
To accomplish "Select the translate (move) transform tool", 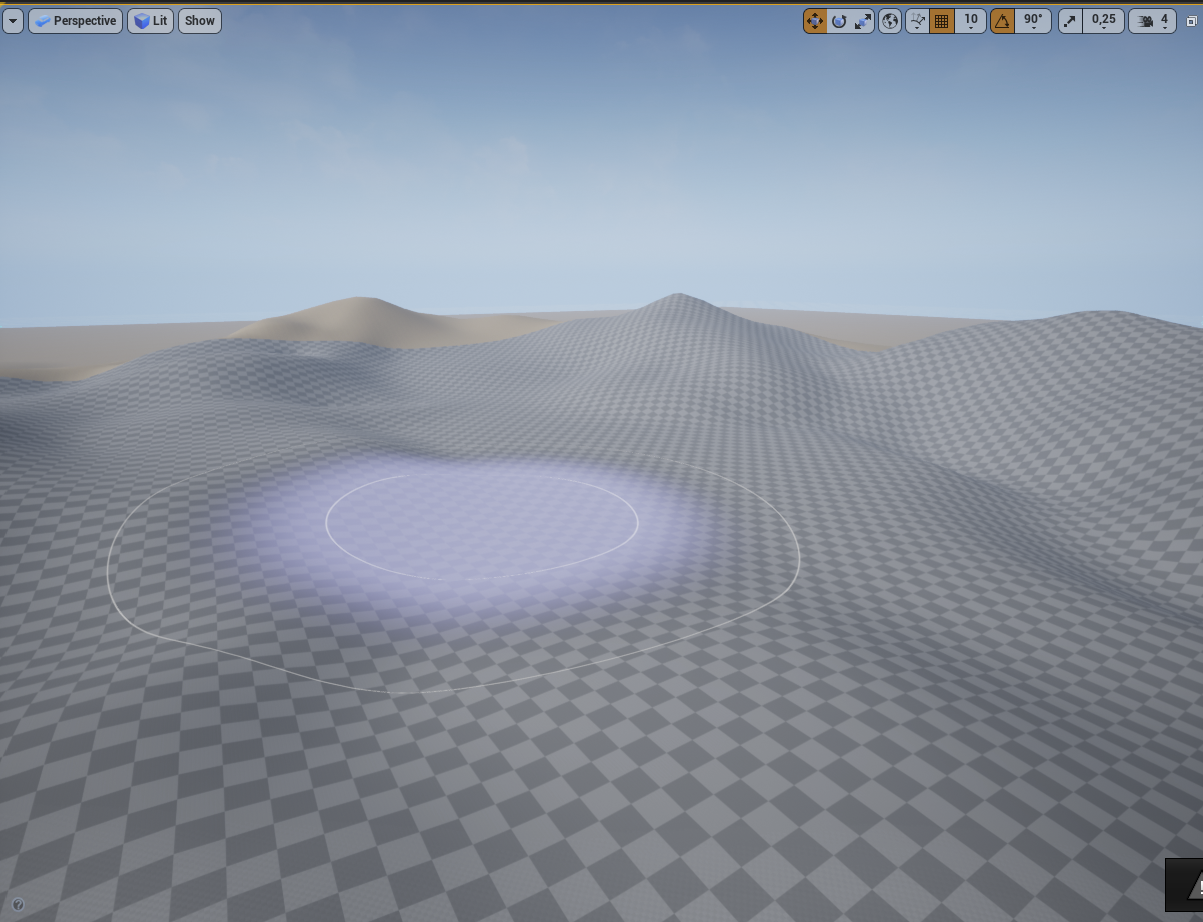I will [815, 21].
